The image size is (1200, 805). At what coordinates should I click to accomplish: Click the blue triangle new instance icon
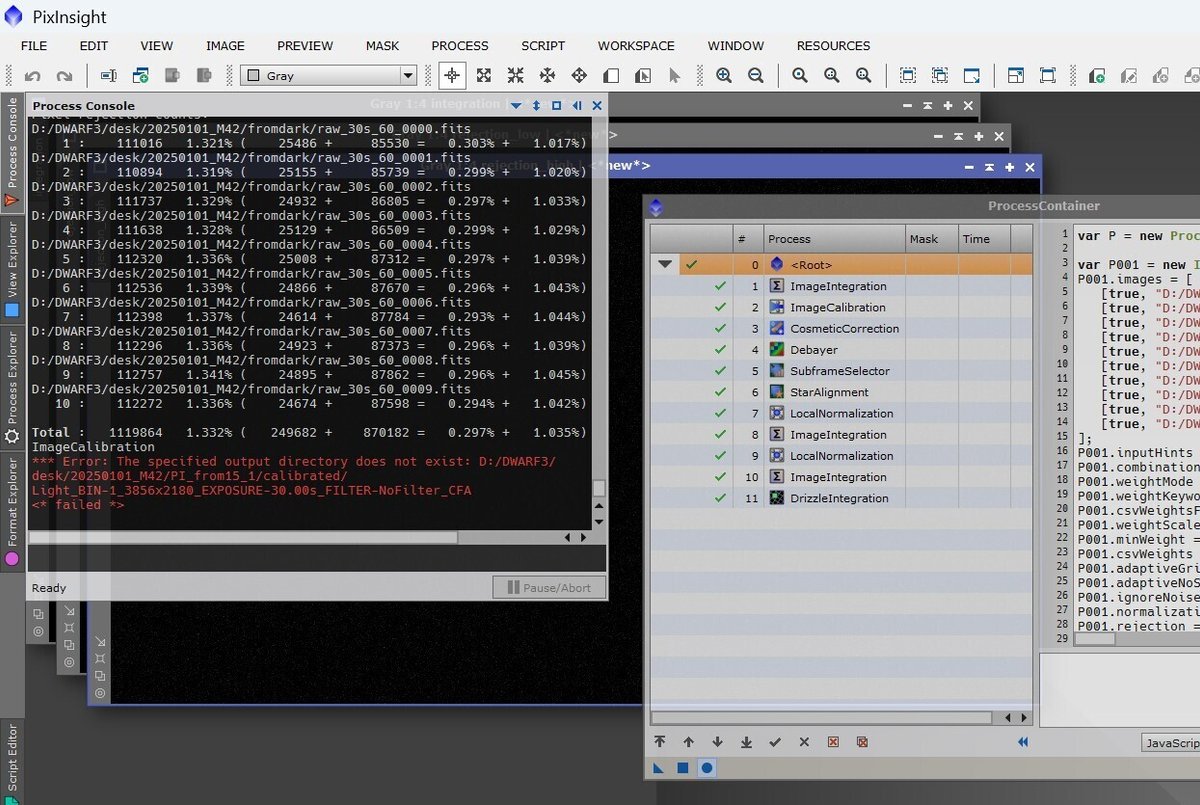coord(659,768)
